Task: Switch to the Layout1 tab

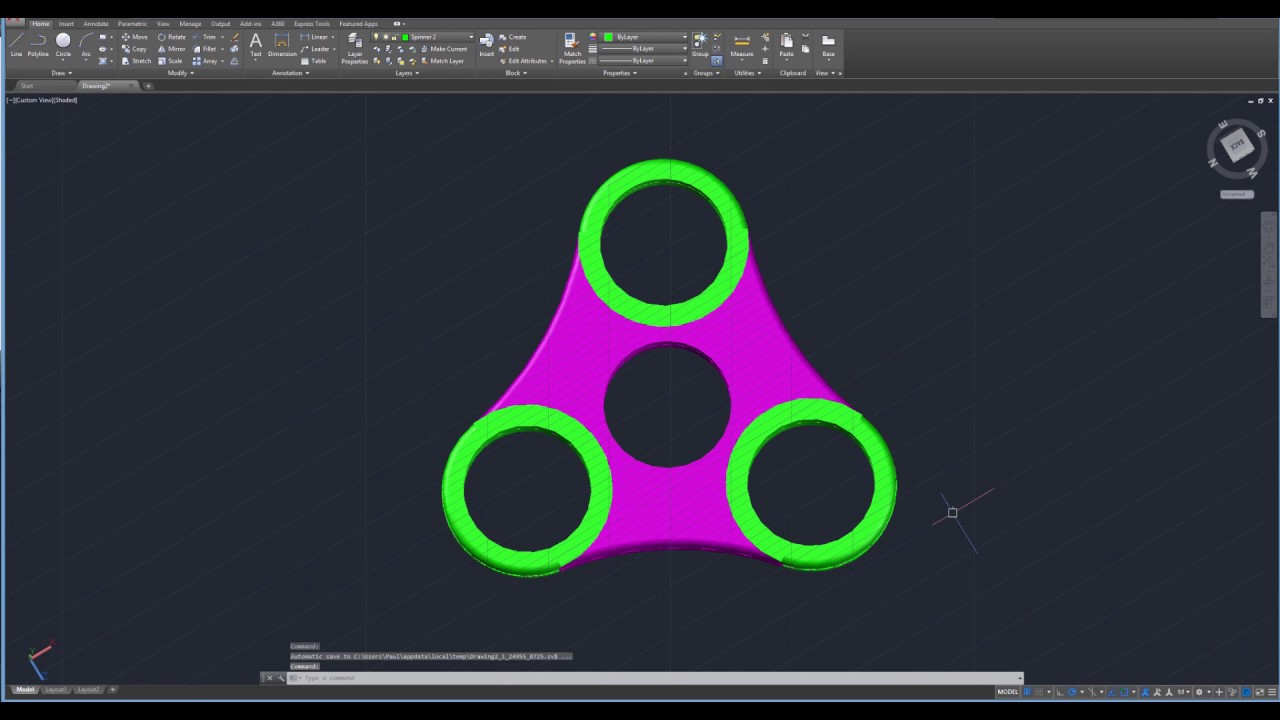Action: [55, 690]
